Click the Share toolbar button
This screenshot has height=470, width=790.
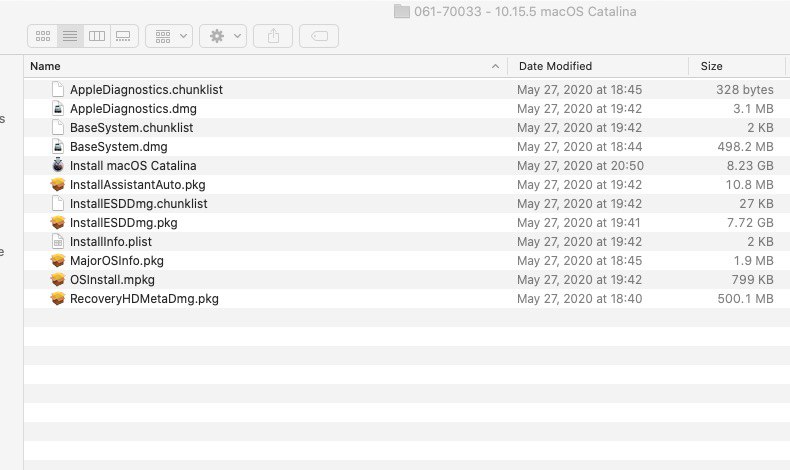[x=273, y=36]
